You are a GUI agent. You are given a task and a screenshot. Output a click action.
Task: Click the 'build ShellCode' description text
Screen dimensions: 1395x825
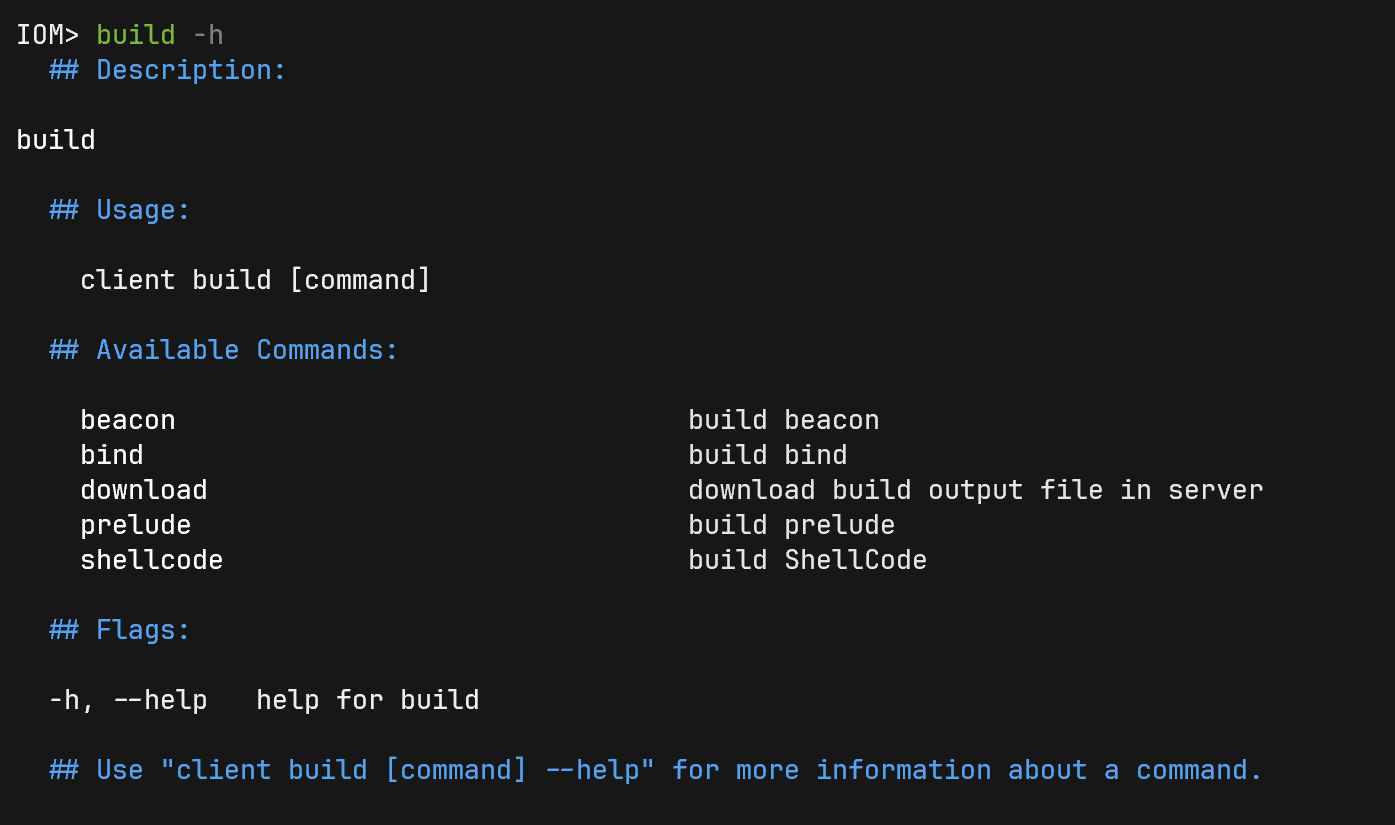[x=808, y=560]
